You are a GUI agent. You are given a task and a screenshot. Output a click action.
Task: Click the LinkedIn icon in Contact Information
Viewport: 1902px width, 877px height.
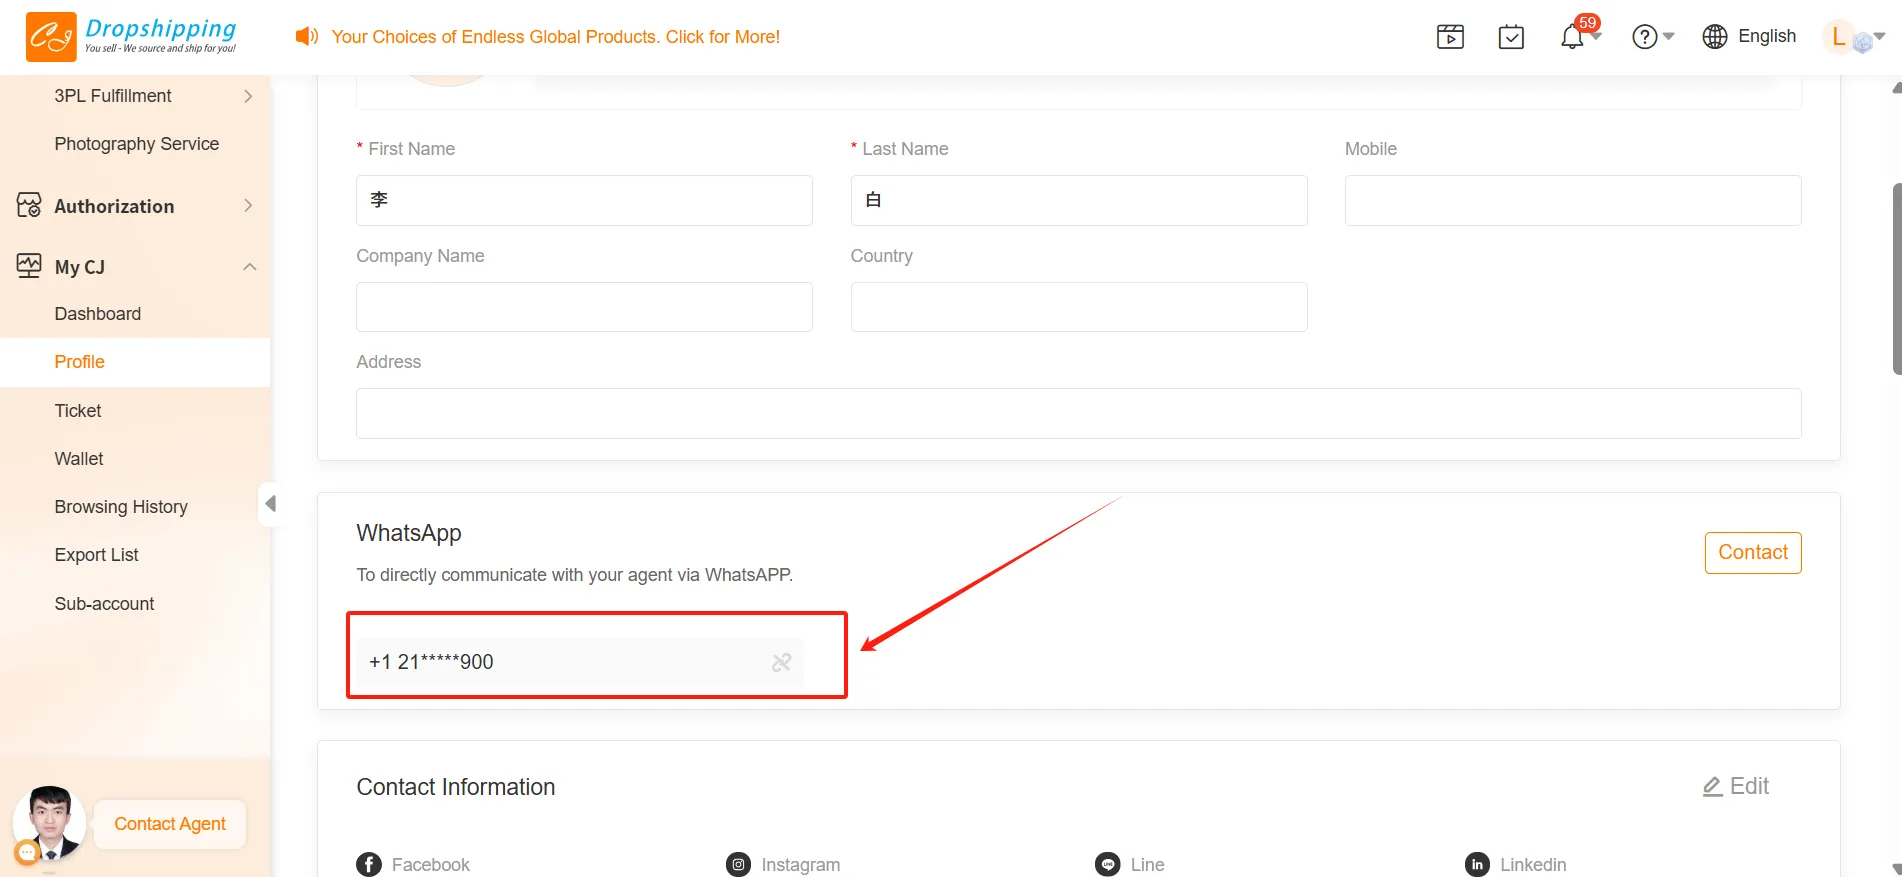[x=1477, y=864]
